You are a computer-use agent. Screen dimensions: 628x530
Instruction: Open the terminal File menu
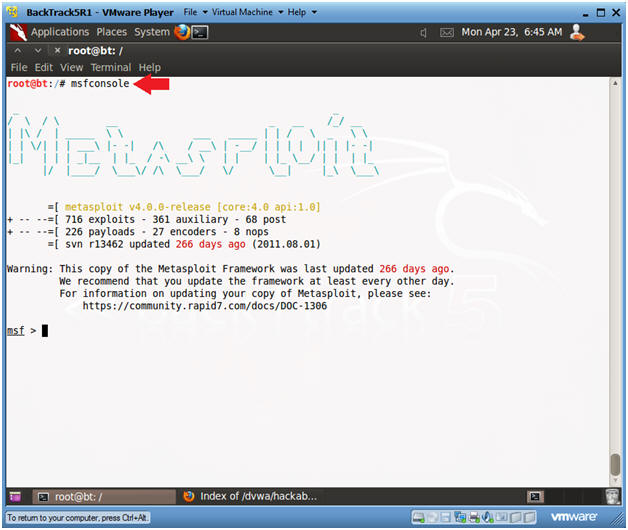(19, 67)
